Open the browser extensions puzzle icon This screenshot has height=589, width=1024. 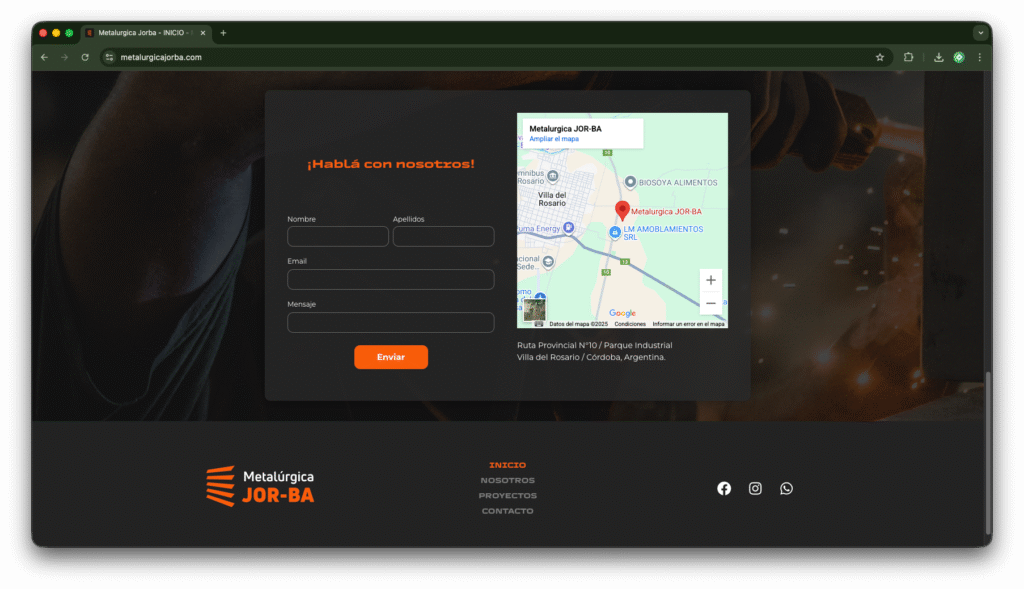pos(908,57)
